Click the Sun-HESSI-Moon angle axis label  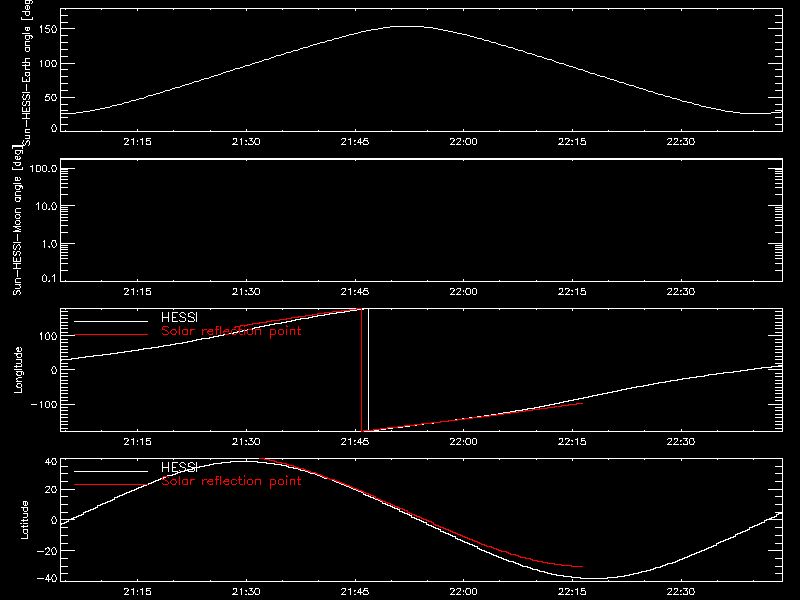[x=17, y=220]
